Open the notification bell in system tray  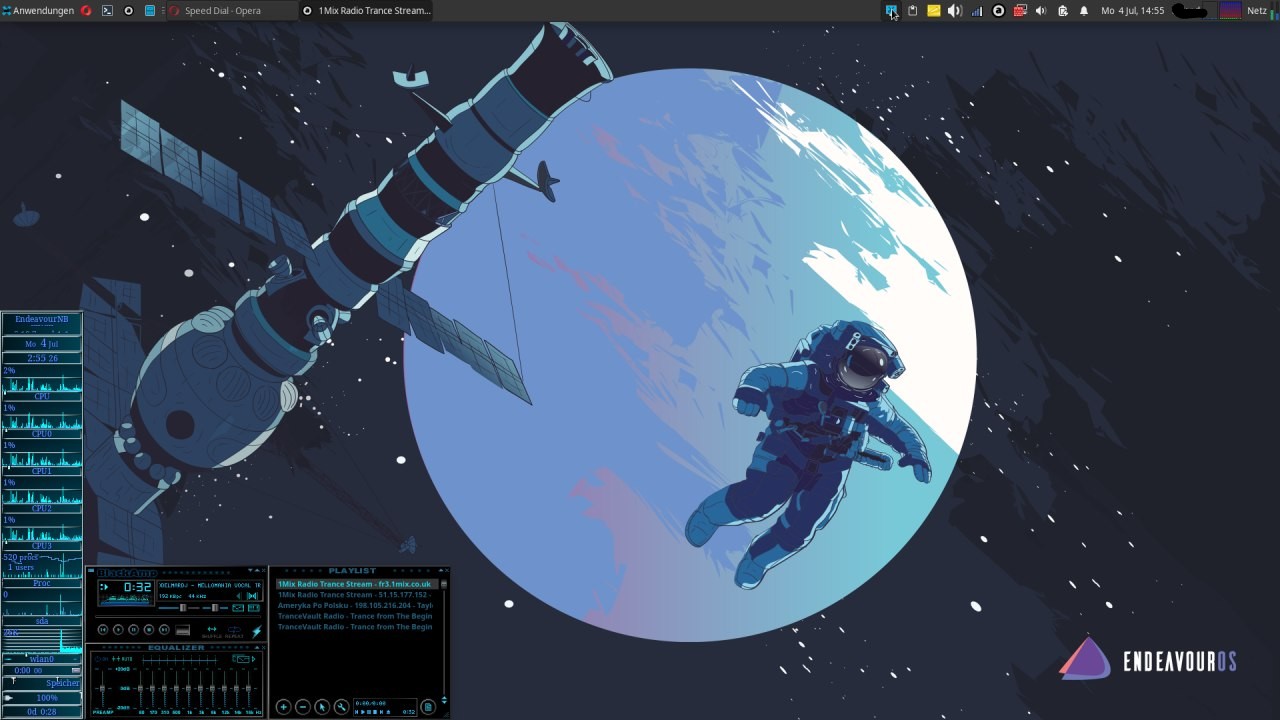1084,11
